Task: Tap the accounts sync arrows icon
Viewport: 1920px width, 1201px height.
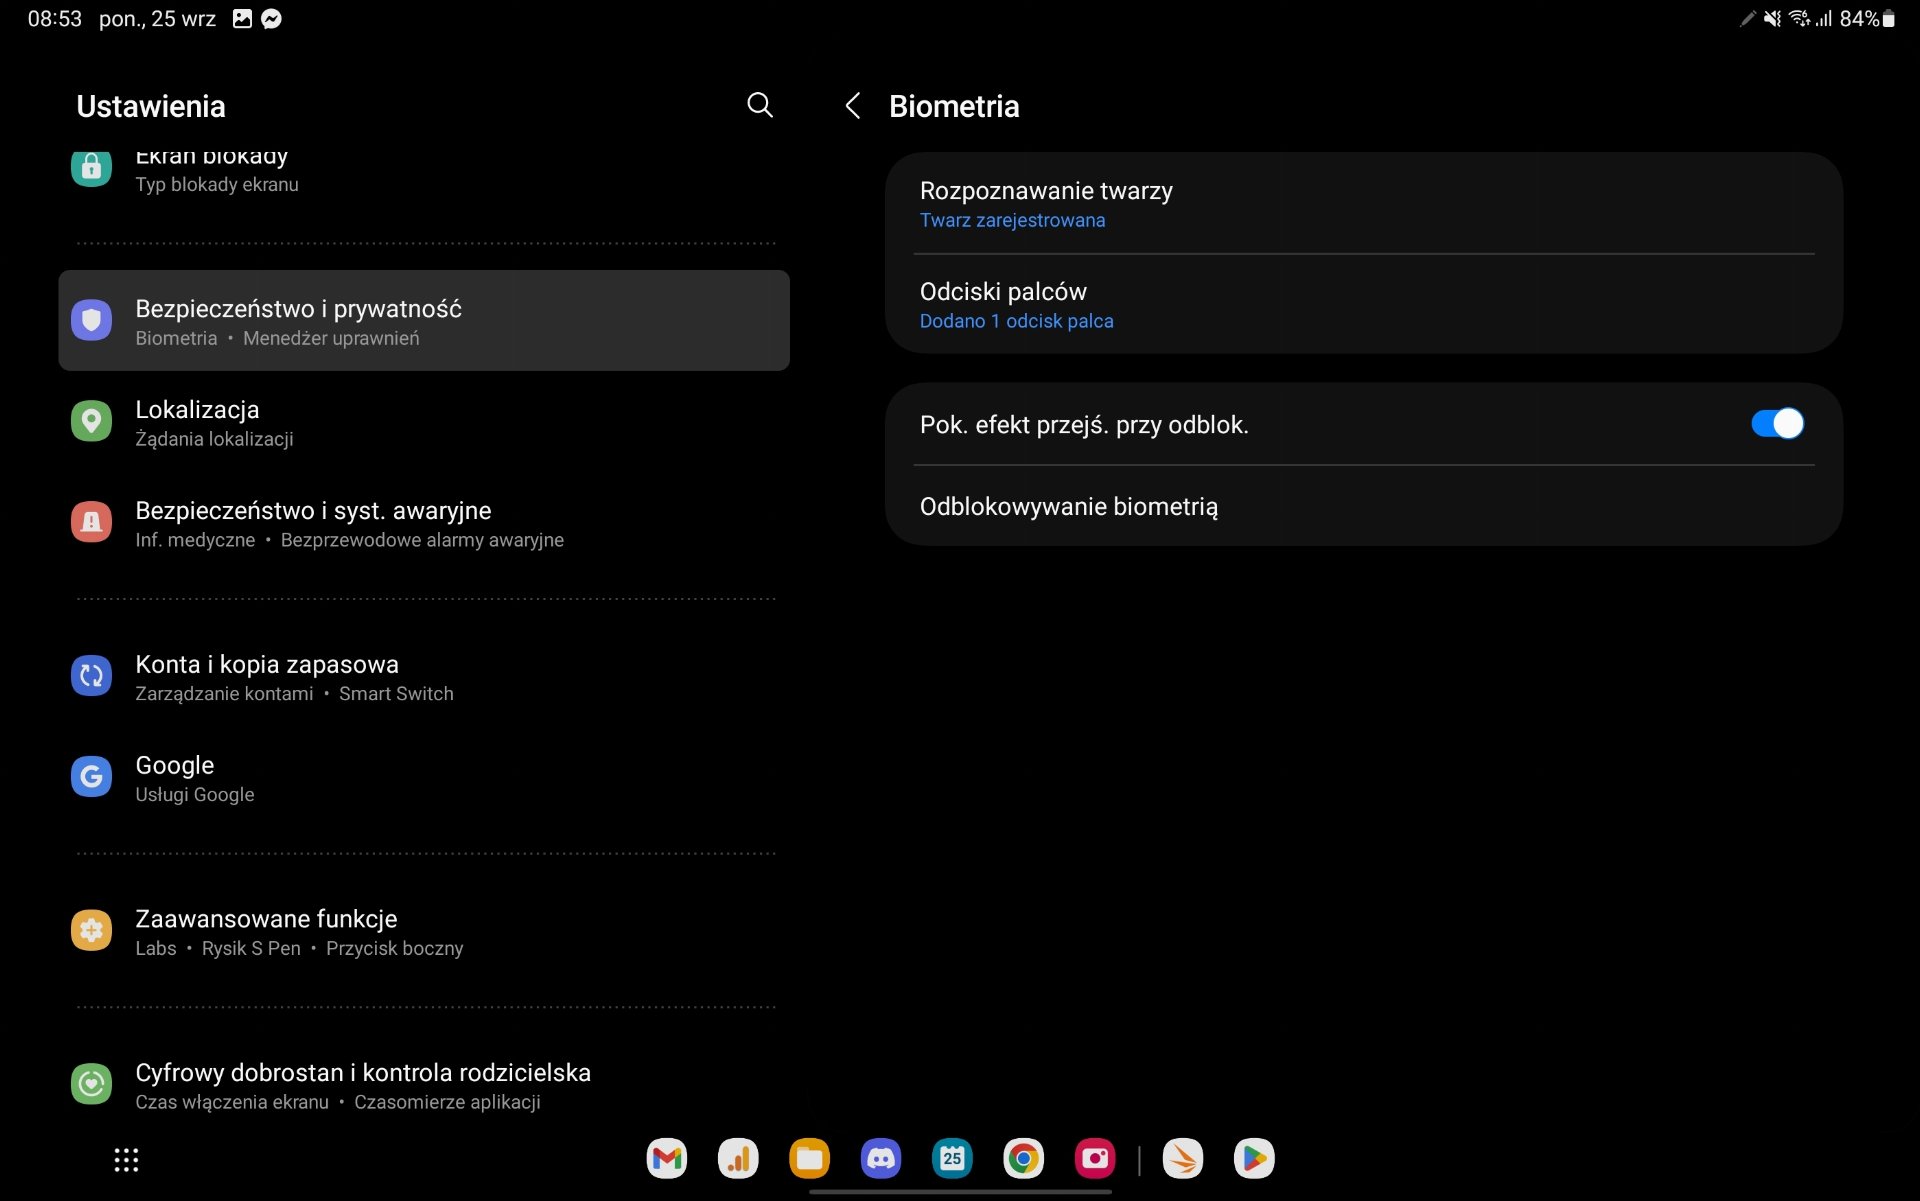Action: tap(91, 676)
